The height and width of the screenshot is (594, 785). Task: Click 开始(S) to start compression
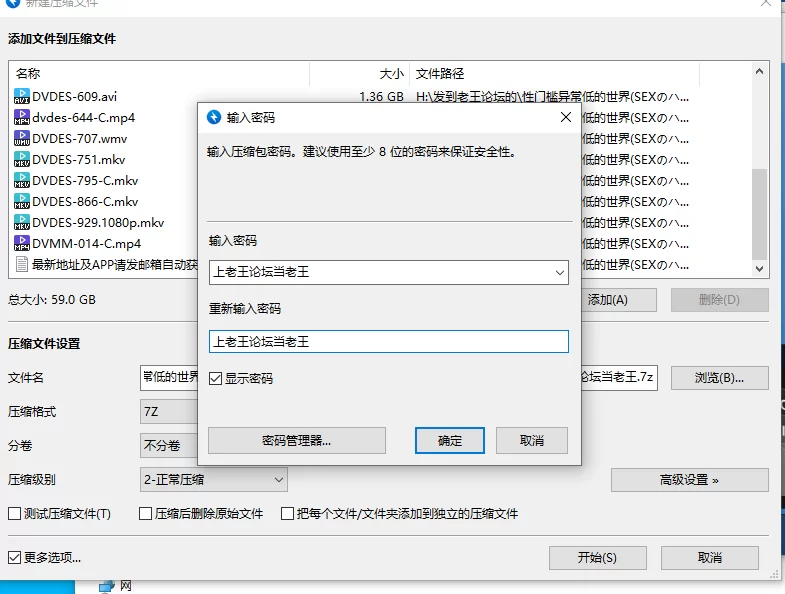point(598,557)
